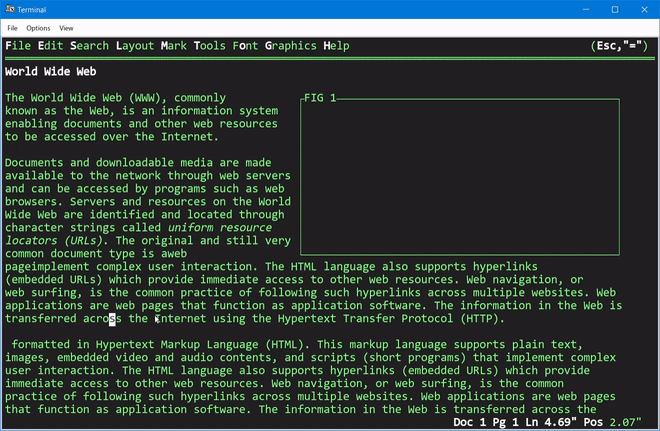Click '(short programs)' in lower paragraph
The height and width of the screenshot is (431, 660).
[x=414, y=357]
